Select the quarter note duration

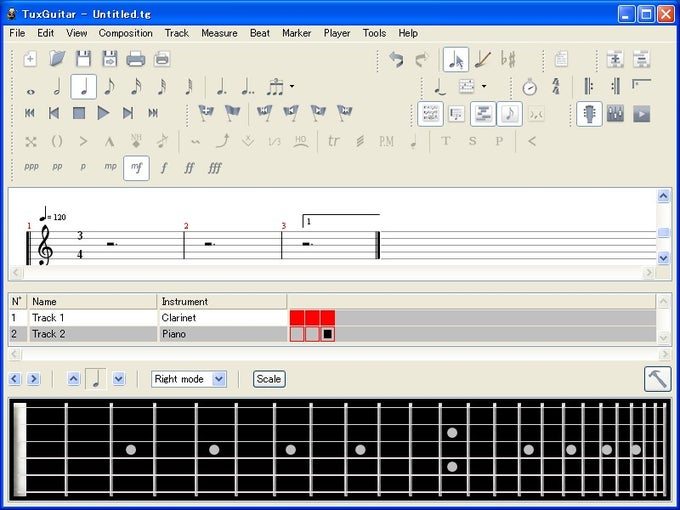click(x=83, y=87)
